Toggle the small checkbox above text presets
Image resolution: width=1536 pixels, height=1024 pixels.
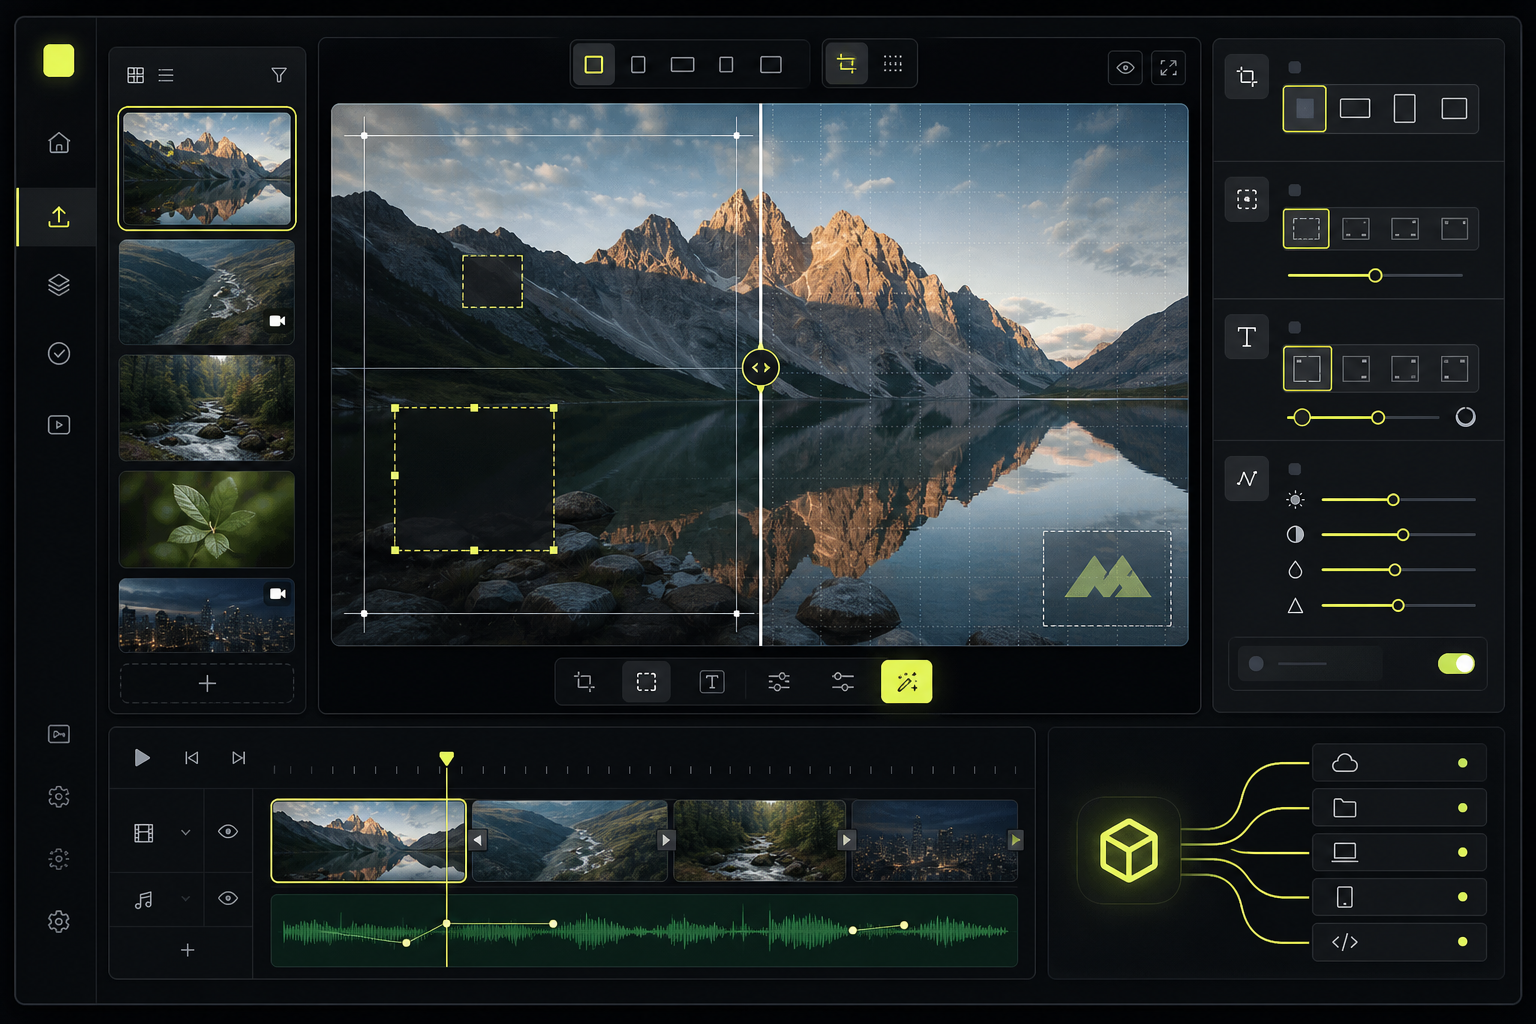(x=1295, y=327)
